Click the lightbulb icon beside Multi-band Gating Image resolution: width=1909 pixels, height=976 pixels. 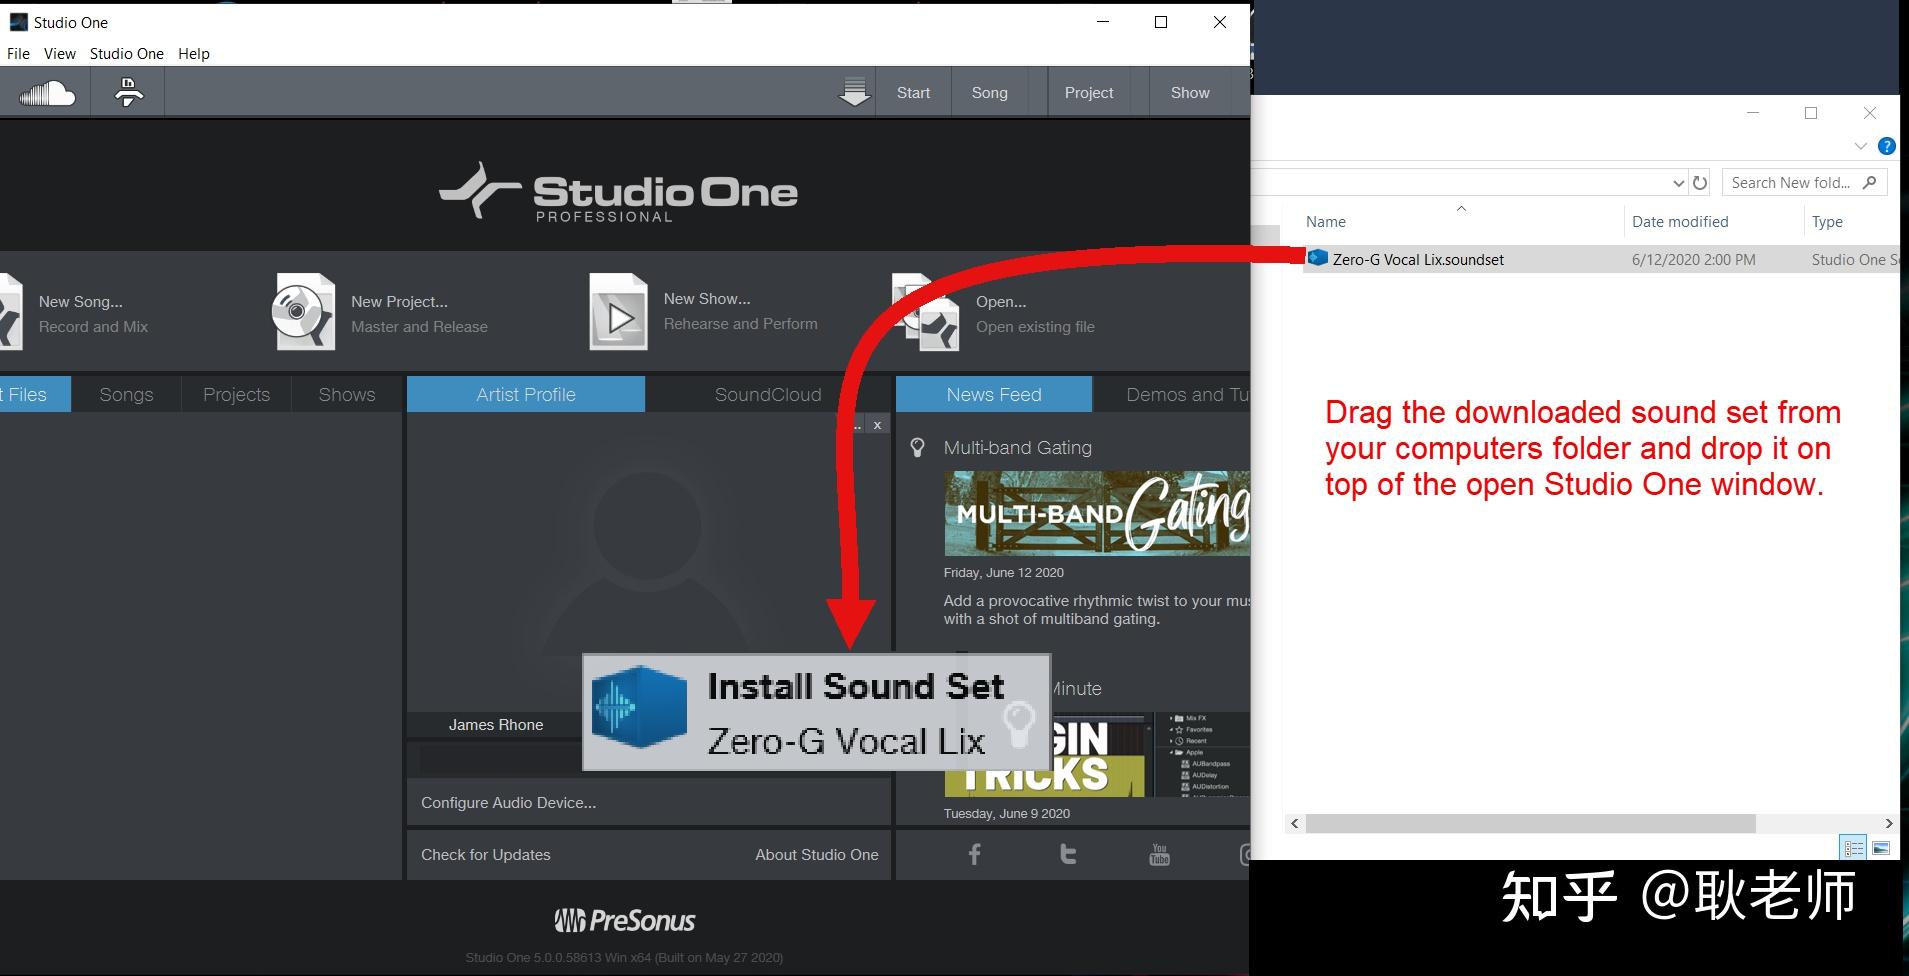point(917,448)
